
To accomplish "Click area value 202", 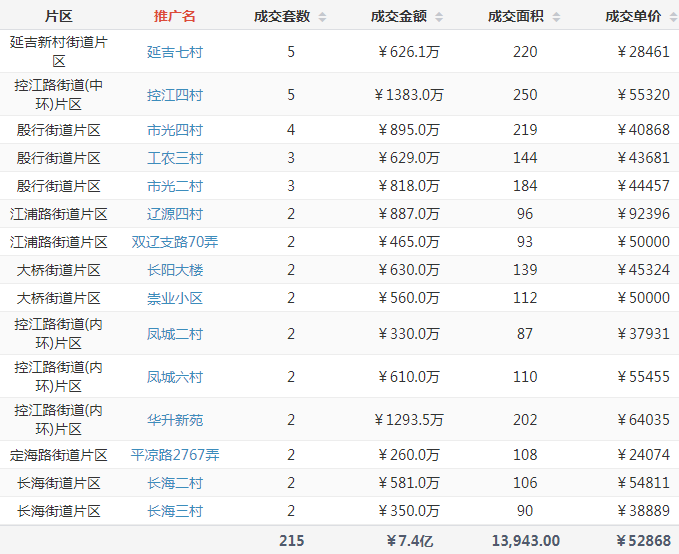I will pyautogui.click(x=525, y=420).
